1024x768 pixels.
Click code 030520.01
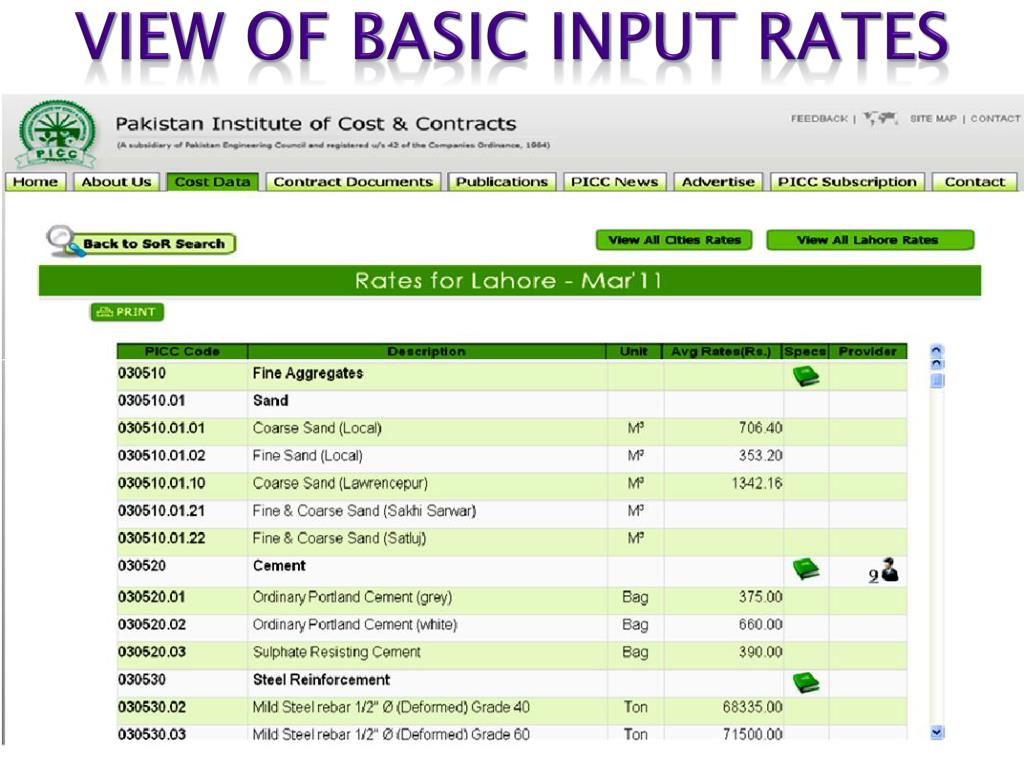[152, 597]
